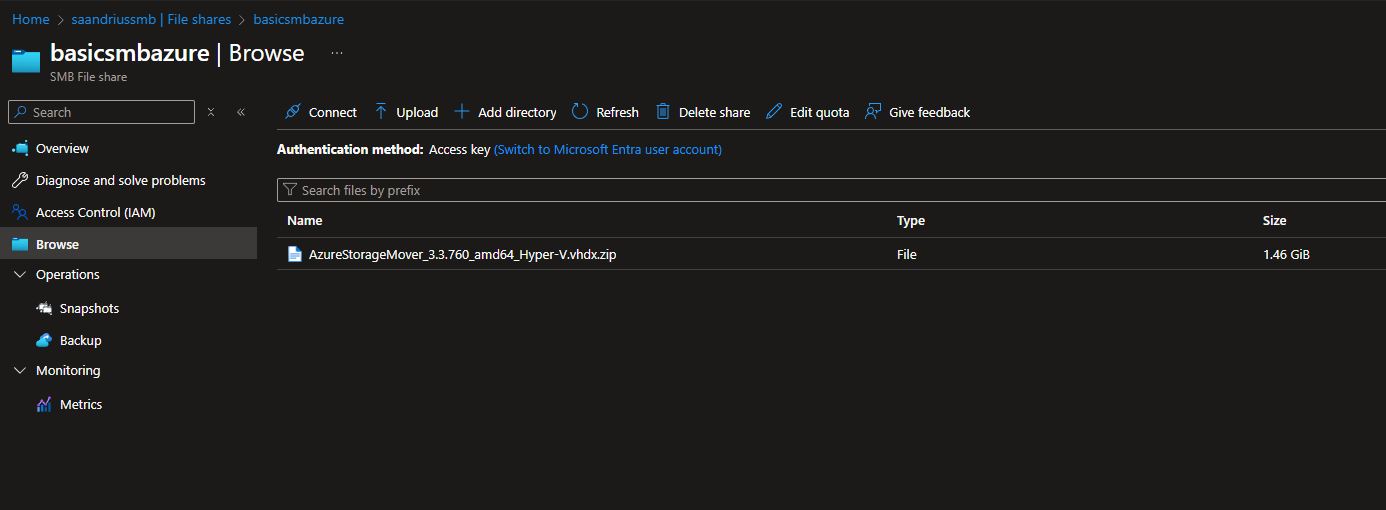Click the Access Control people icon
The image size is (1386, 510).
click(20, 212)
